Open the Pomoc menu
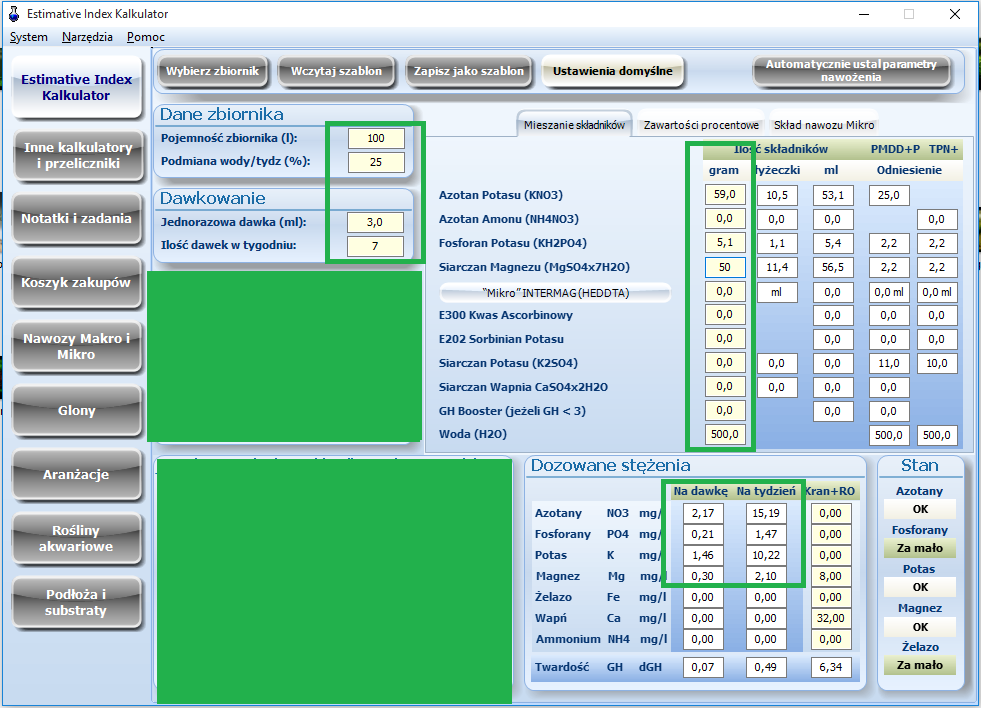Image resolution: width=981 pixels, height=708 pixels. tap(146, 37)
